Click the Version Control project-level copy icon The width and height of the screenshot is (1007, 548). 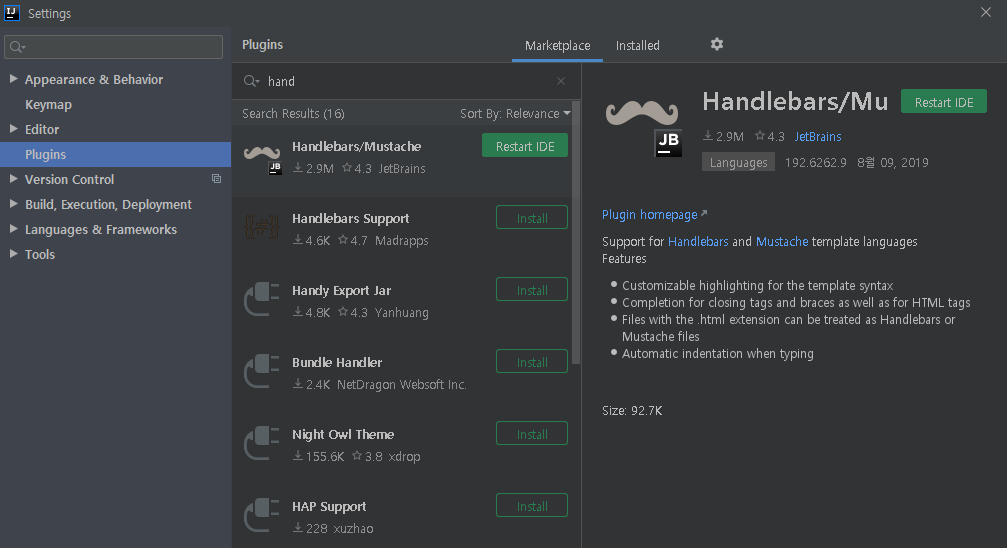(216, 179)
